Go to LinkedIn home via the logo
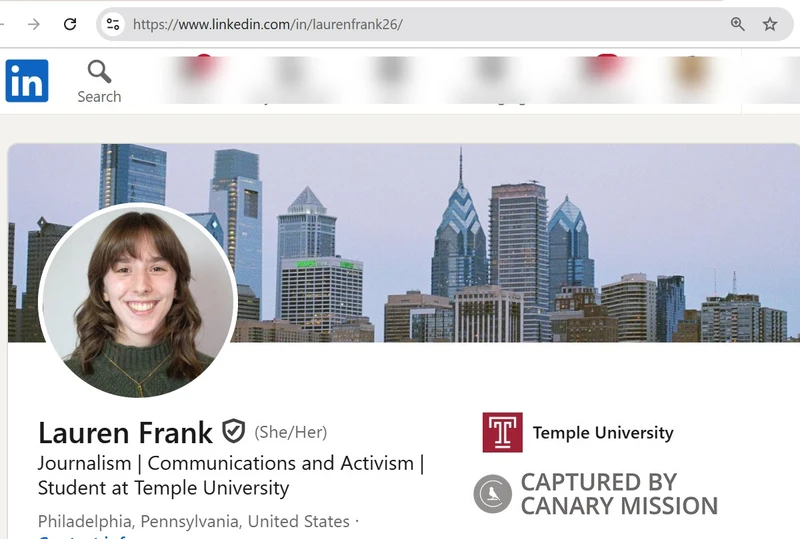 (27, 81)
